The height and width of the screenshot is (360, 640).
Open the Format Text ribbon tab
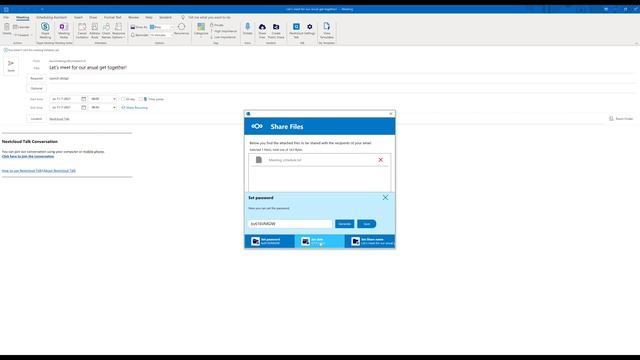[113, 18]
